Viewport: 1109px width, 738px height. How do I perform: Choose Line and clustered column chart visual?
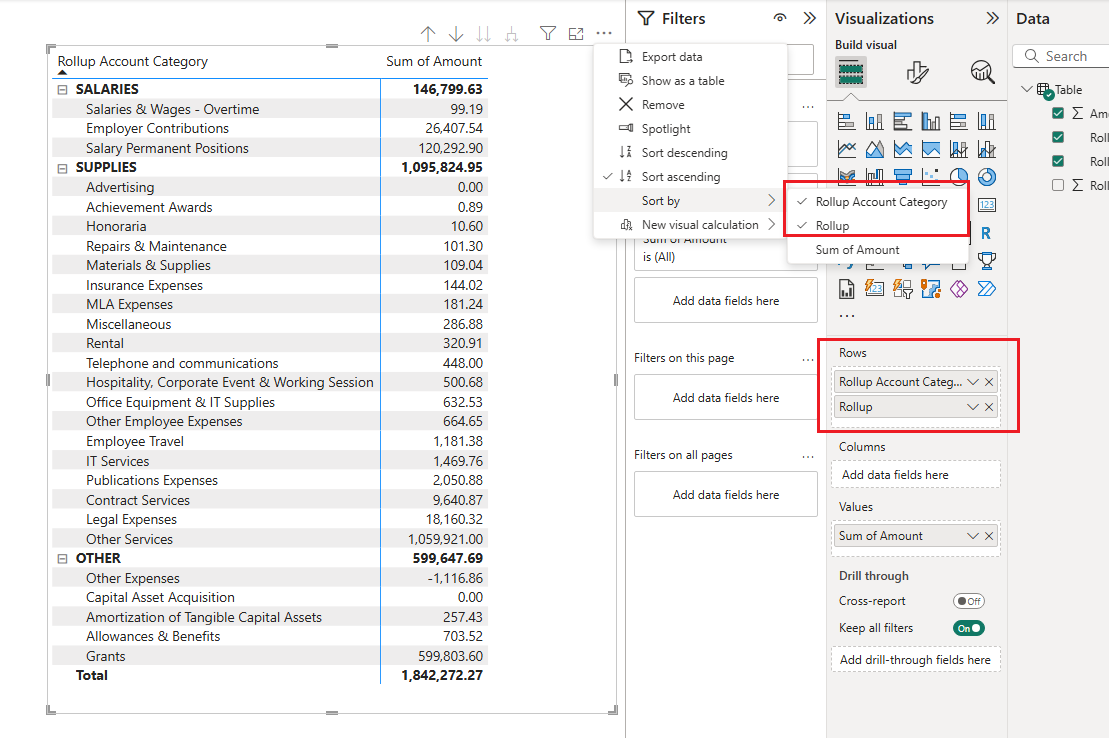click(x=987, y=149)
